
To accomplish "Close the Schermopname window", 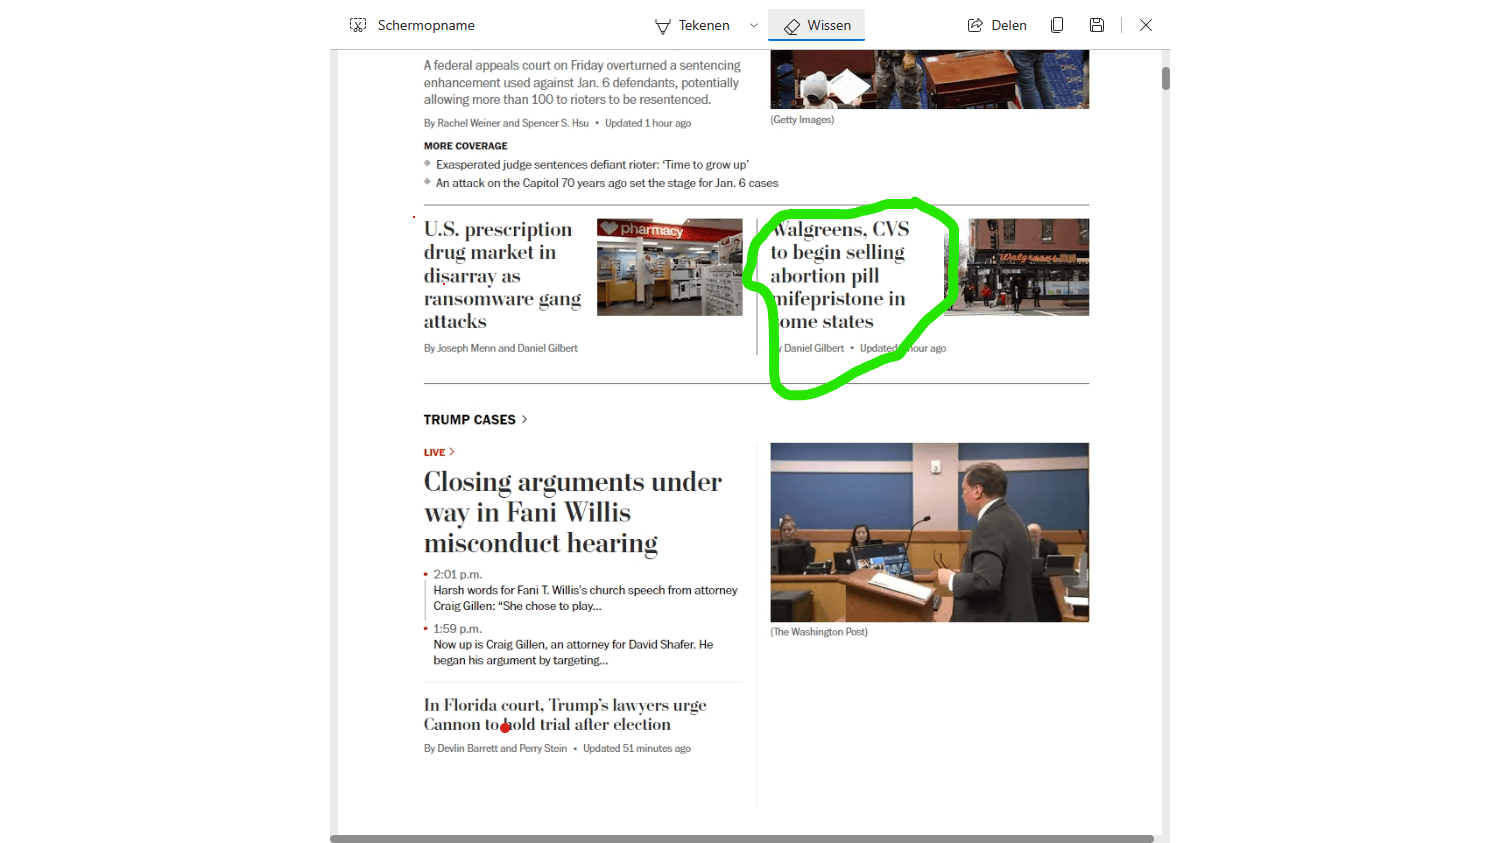I will click(1146, 25).
